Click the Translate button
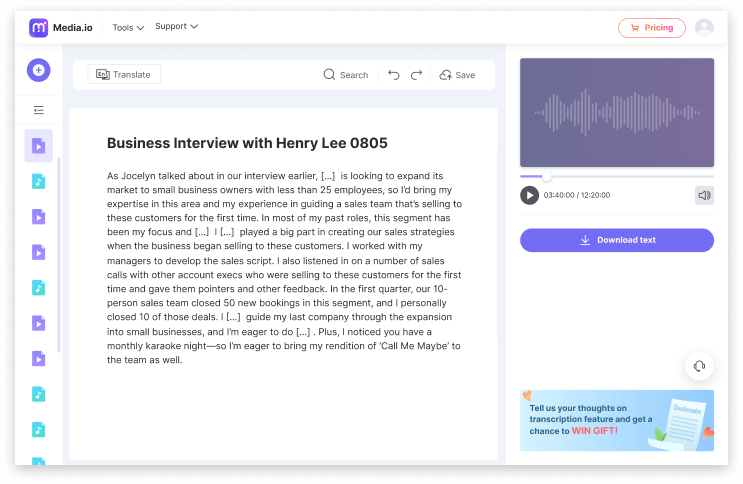The image size is (743, 484). (x=124, y=74)
